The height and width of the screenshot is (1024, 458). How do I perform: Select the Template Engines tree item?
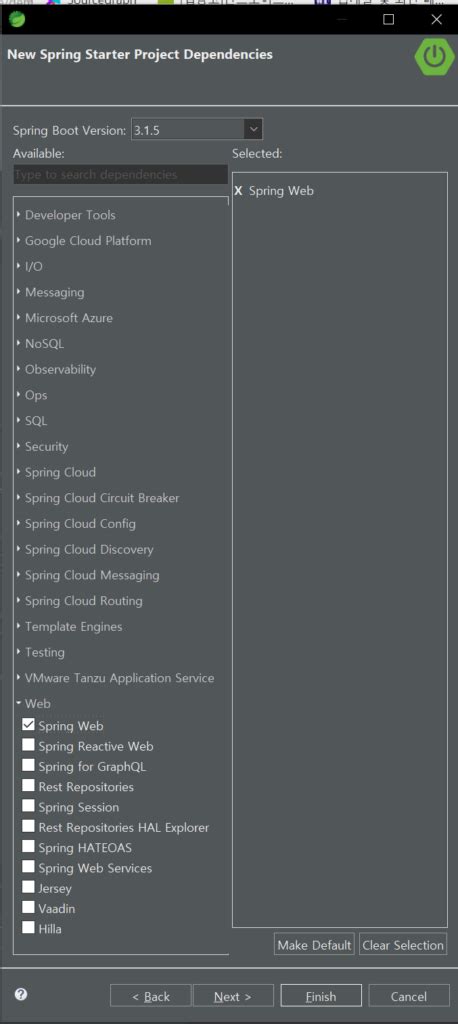tap(73, 626)
